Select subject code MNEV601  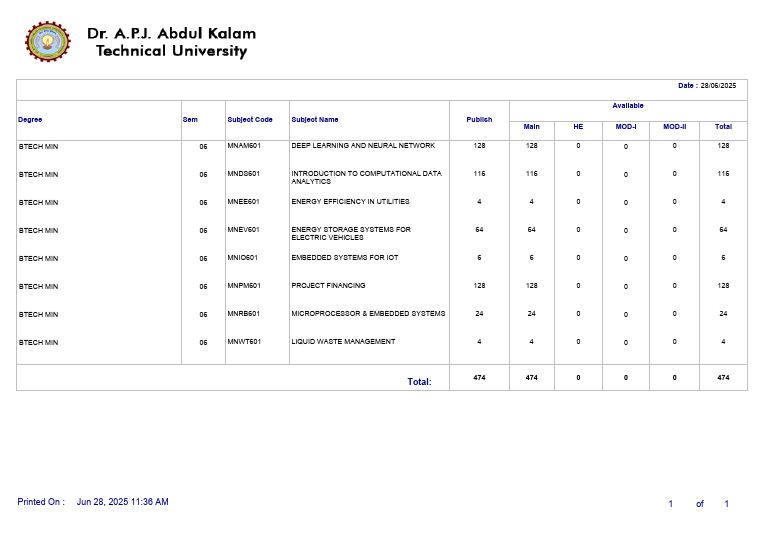pyautogui.click(x=243, y=230)
